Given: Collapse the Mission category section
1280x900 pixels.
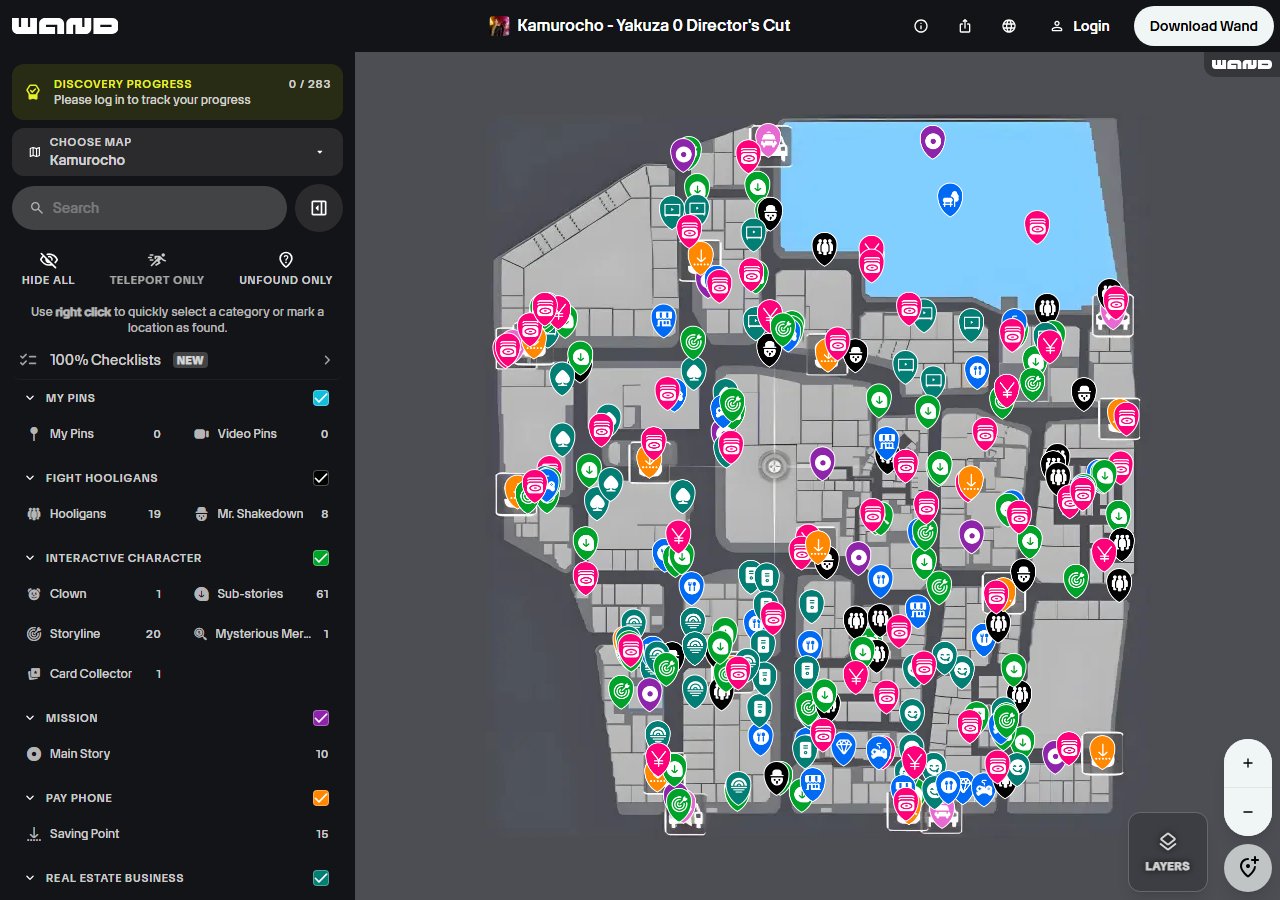Looking at the screenshot, I should coord(28,718).
